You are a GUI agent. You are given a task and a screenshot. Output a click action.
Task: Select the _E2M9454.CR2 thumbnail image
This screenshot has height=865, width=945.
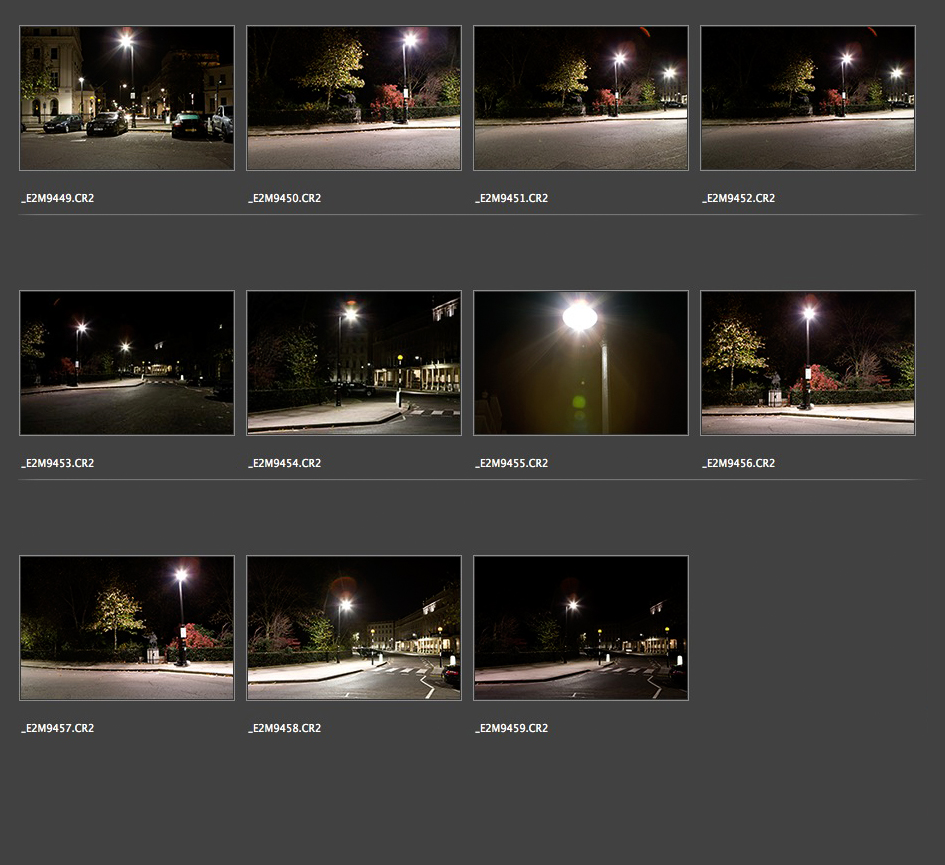point(354,363)
